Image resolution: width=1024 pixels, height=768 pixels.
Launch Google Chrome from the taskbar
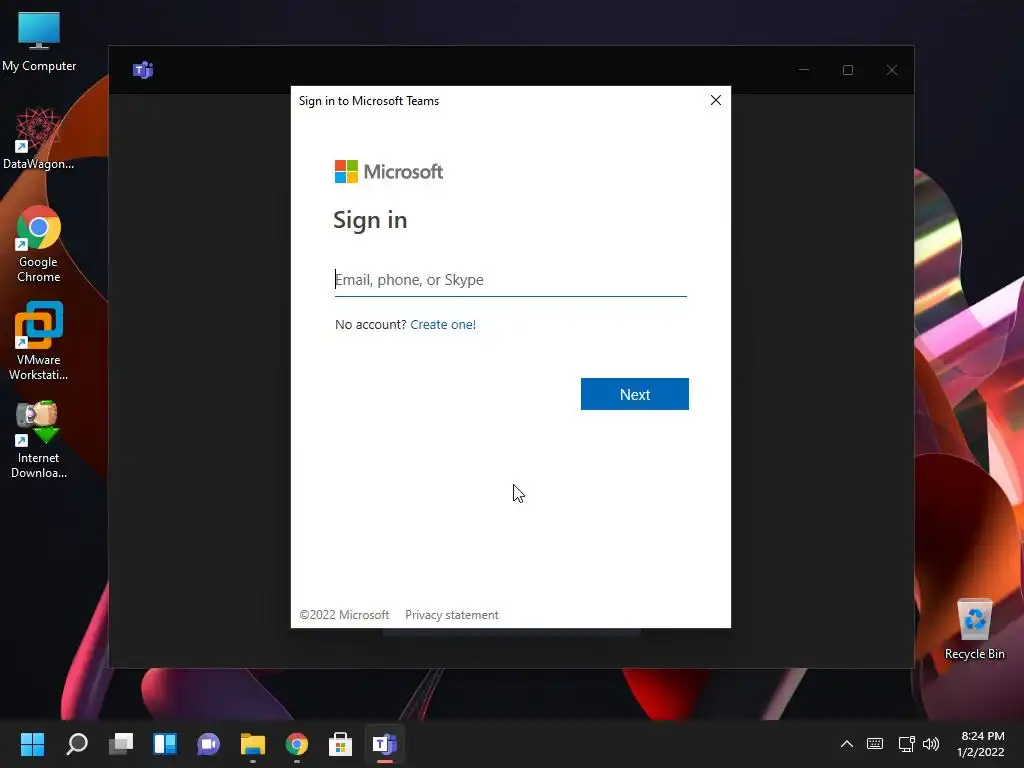click(296, 744)
